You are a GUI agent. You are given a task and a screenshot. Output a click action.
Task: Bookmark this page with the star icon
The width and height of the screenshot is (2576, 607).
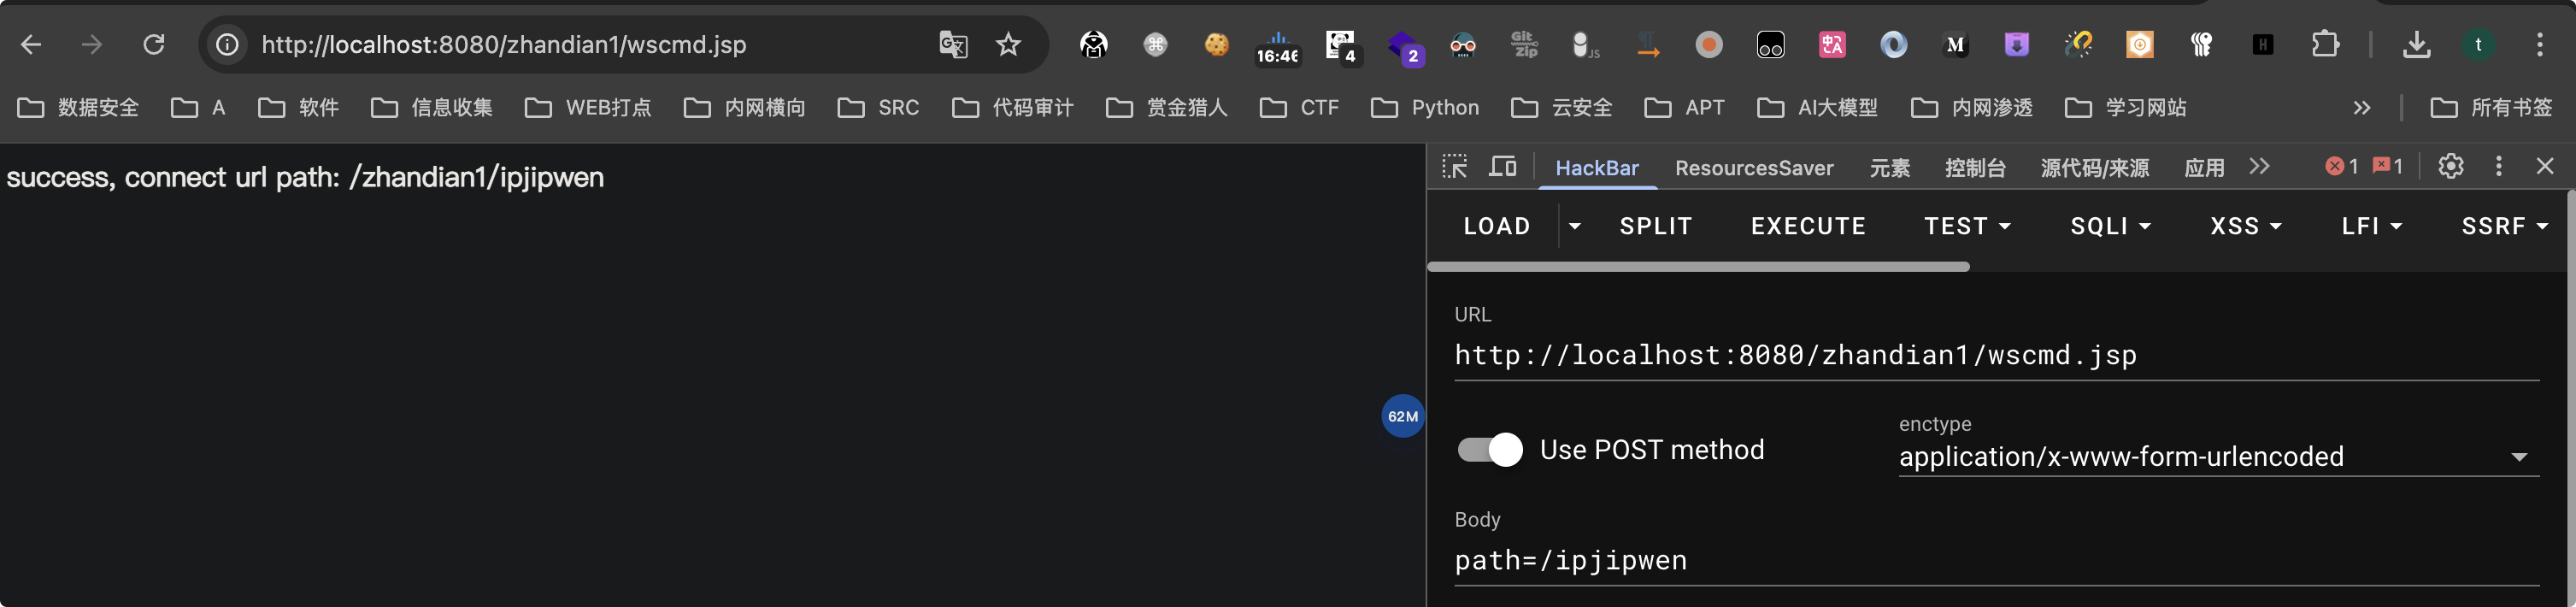(1008, 44)
